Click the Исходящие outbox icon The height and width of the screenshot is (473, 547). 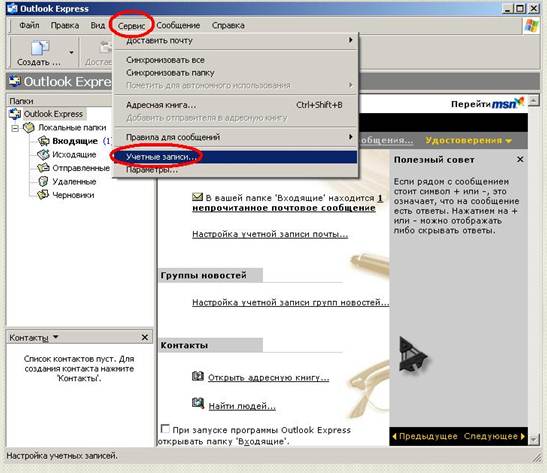coord(44,155)
